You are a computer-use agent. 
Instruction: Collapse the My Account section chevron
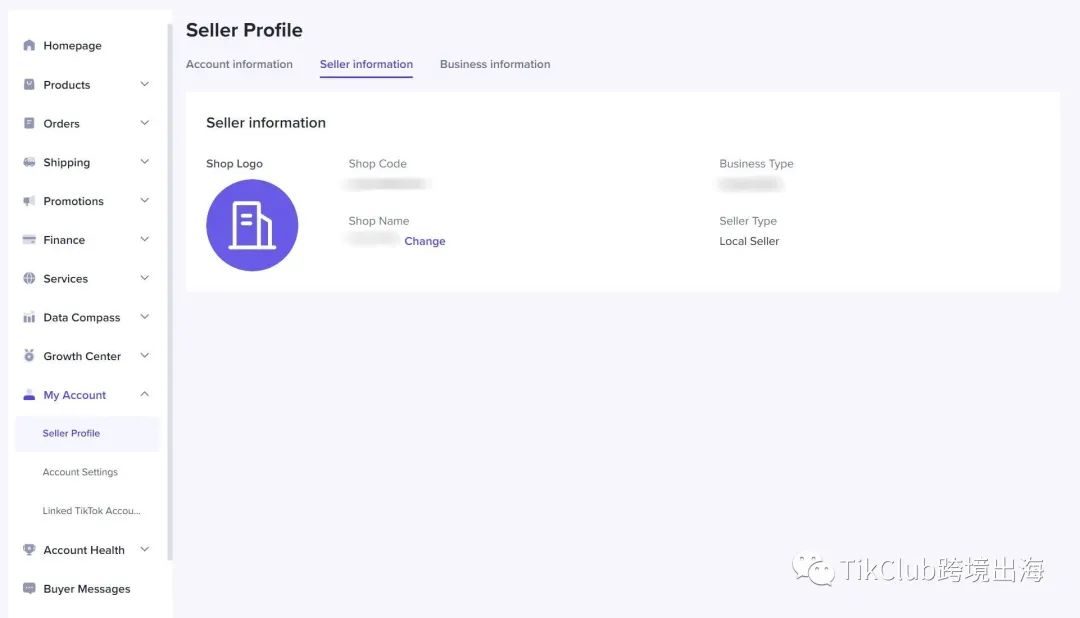point(144,395)
